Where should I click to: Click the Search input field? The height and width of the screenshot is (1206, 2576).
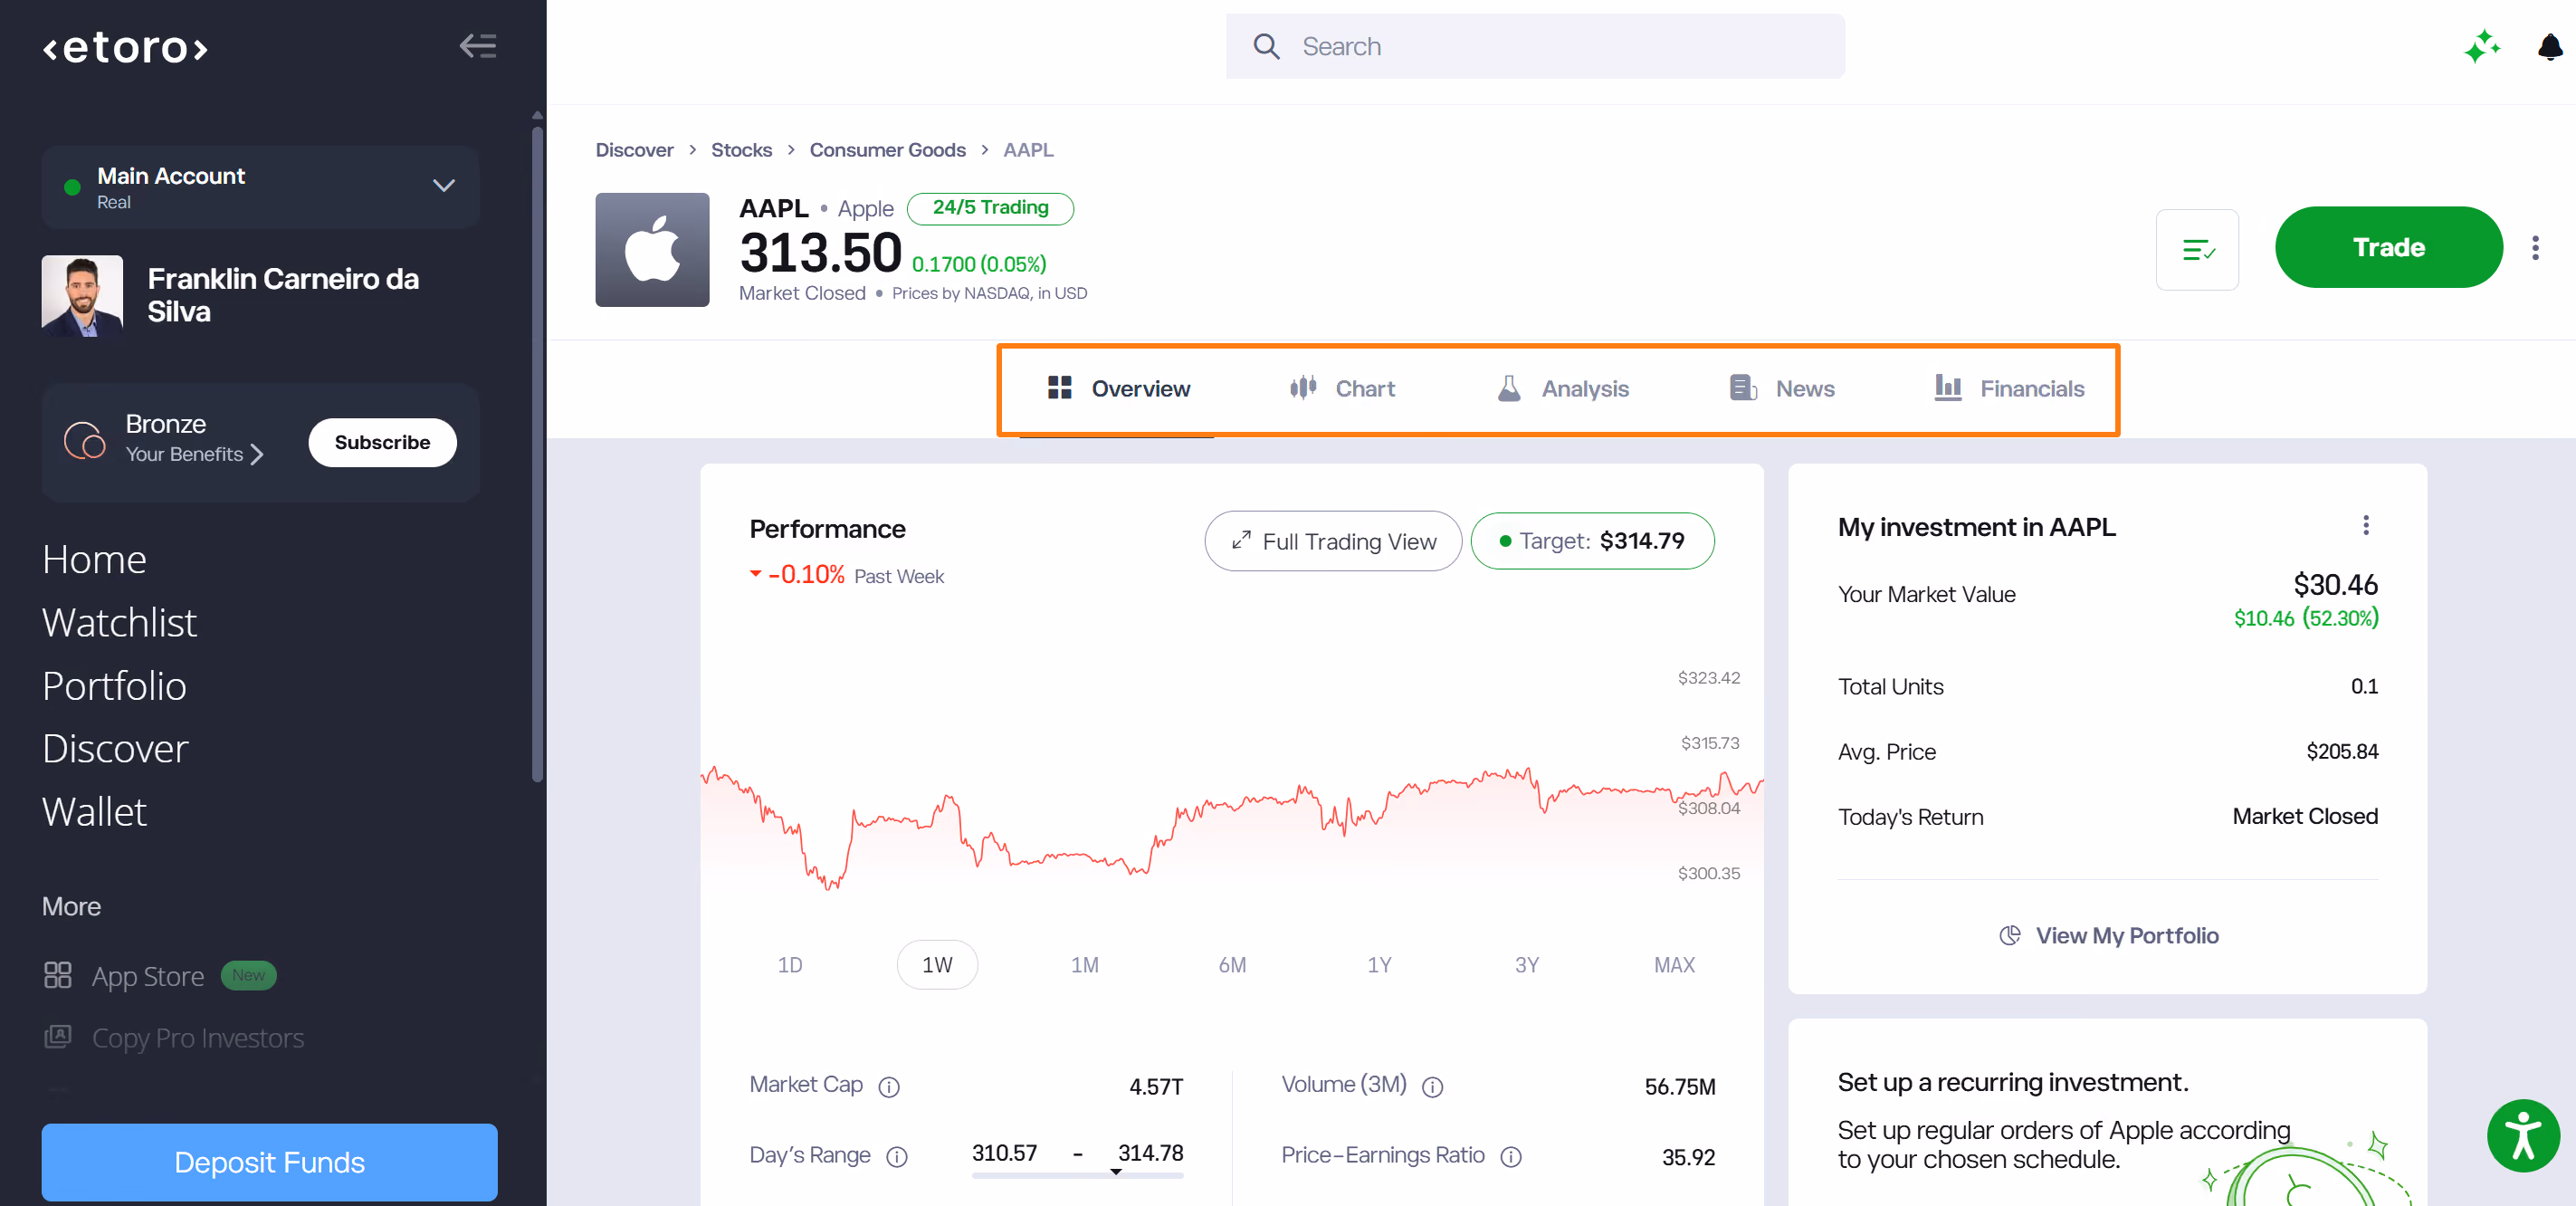1535,46
